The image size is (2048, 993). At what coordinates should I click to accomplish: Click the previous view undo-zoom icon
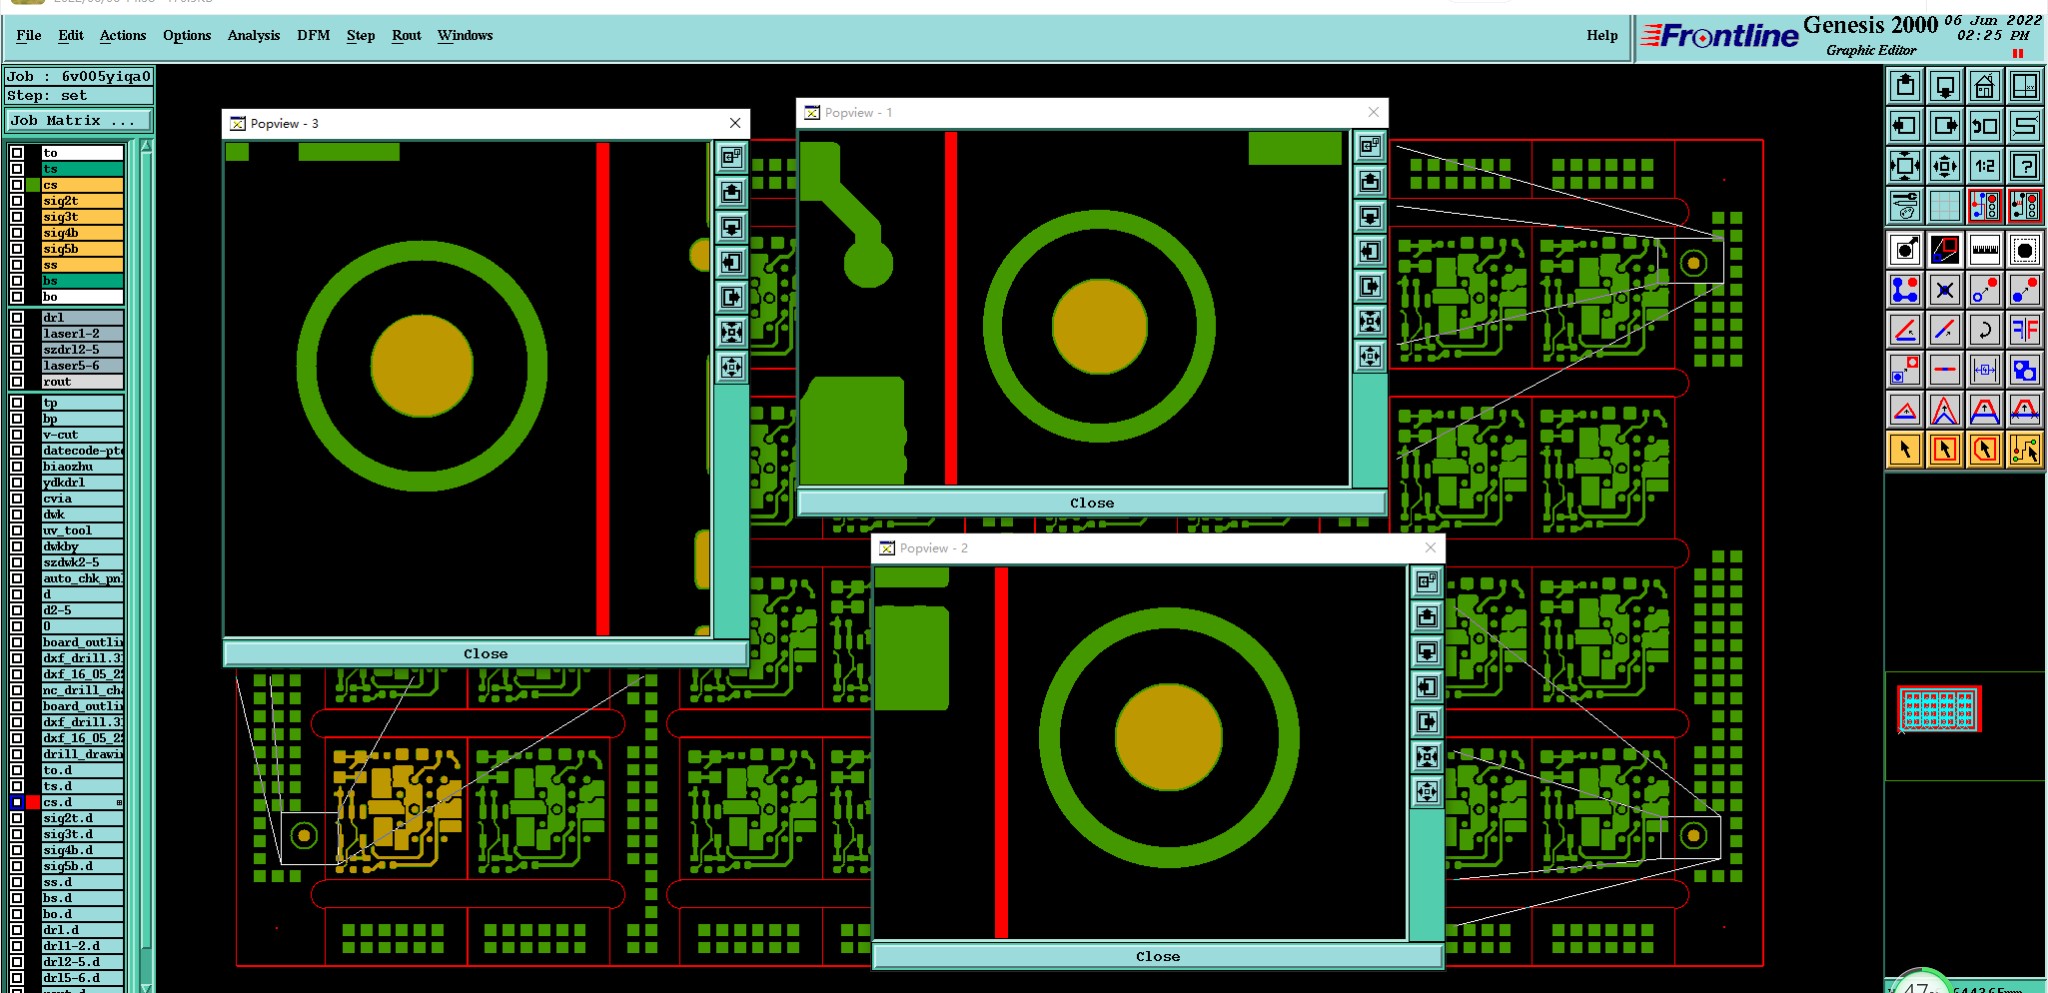point(1985,127)
